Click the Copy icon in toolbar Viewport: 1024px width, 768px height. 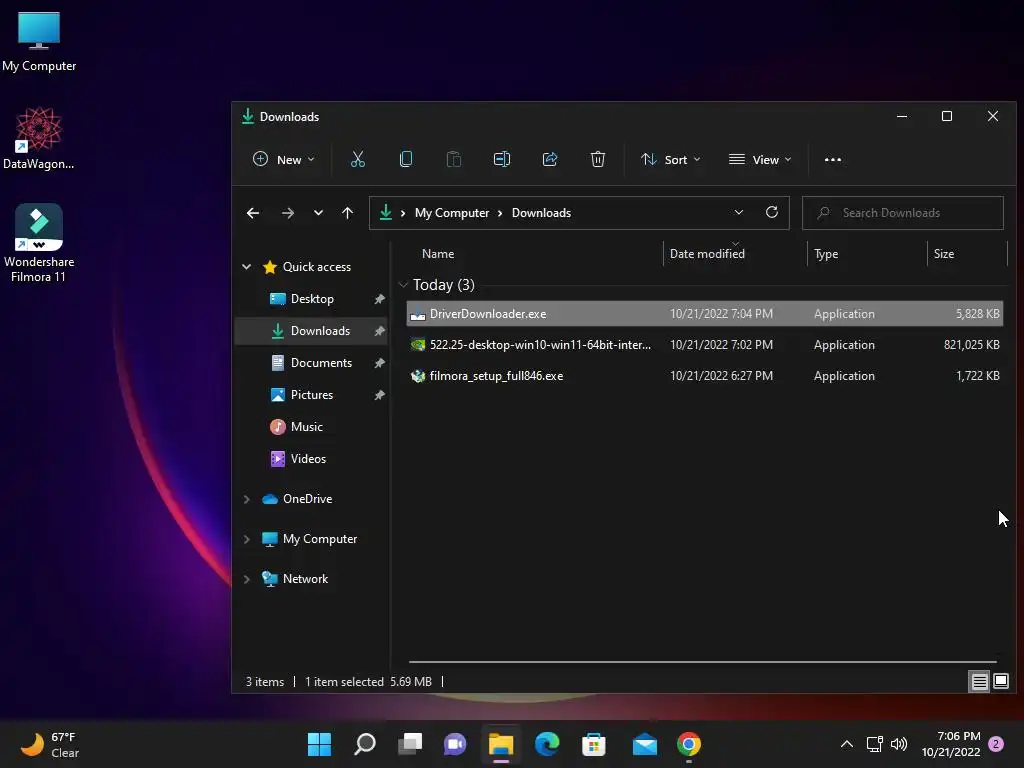[406, 159]
